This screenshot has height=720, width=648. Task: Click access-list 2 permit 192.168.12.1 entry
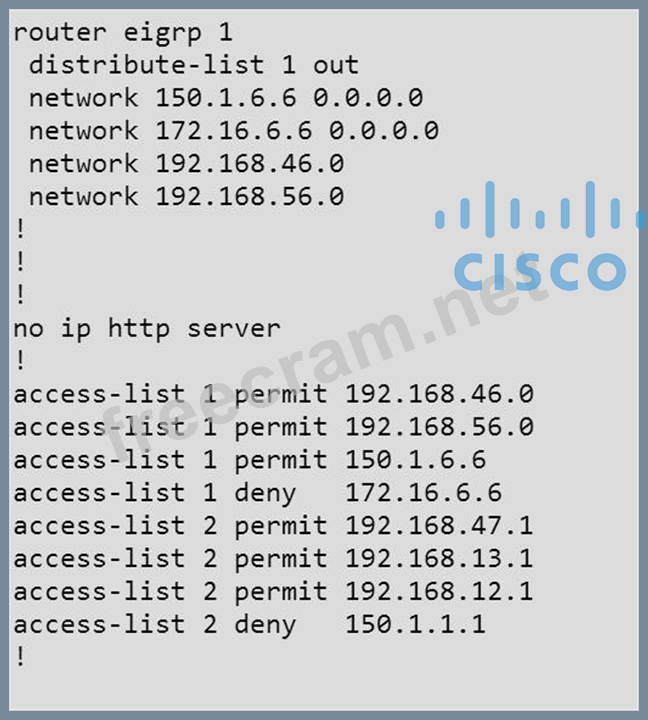click(x=273, y=591)
